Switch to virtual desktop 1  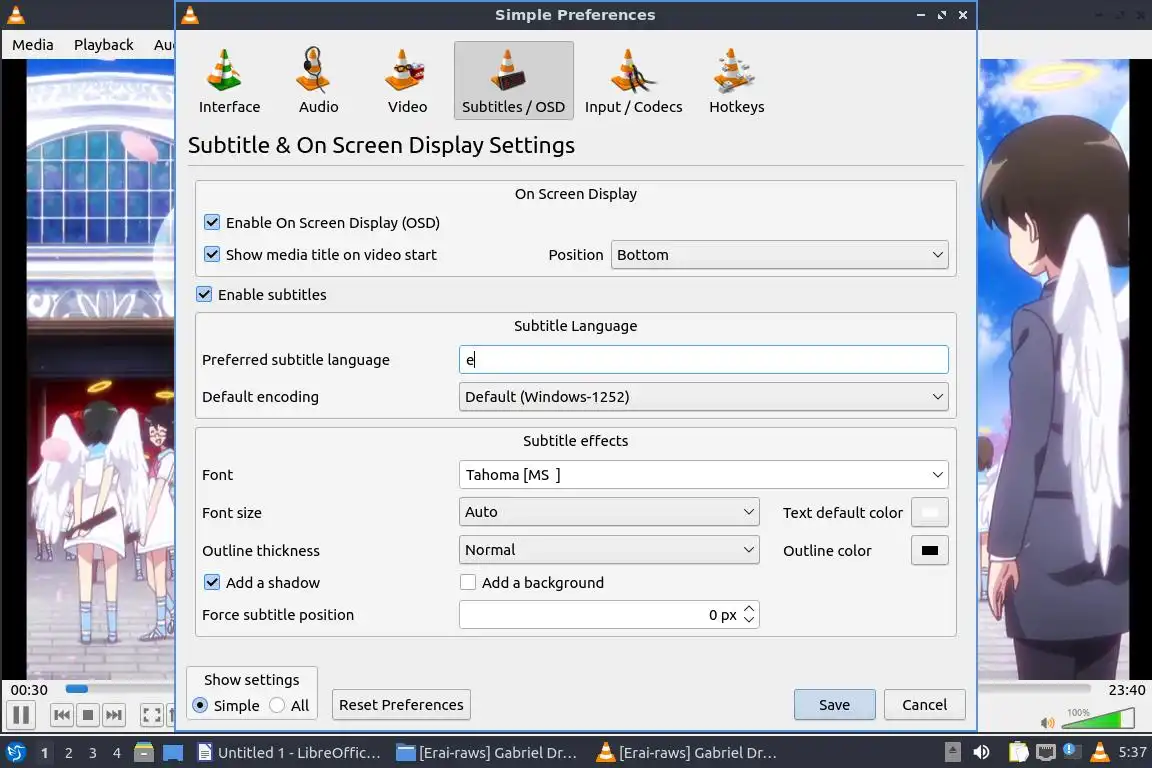[x=44, y=753]
